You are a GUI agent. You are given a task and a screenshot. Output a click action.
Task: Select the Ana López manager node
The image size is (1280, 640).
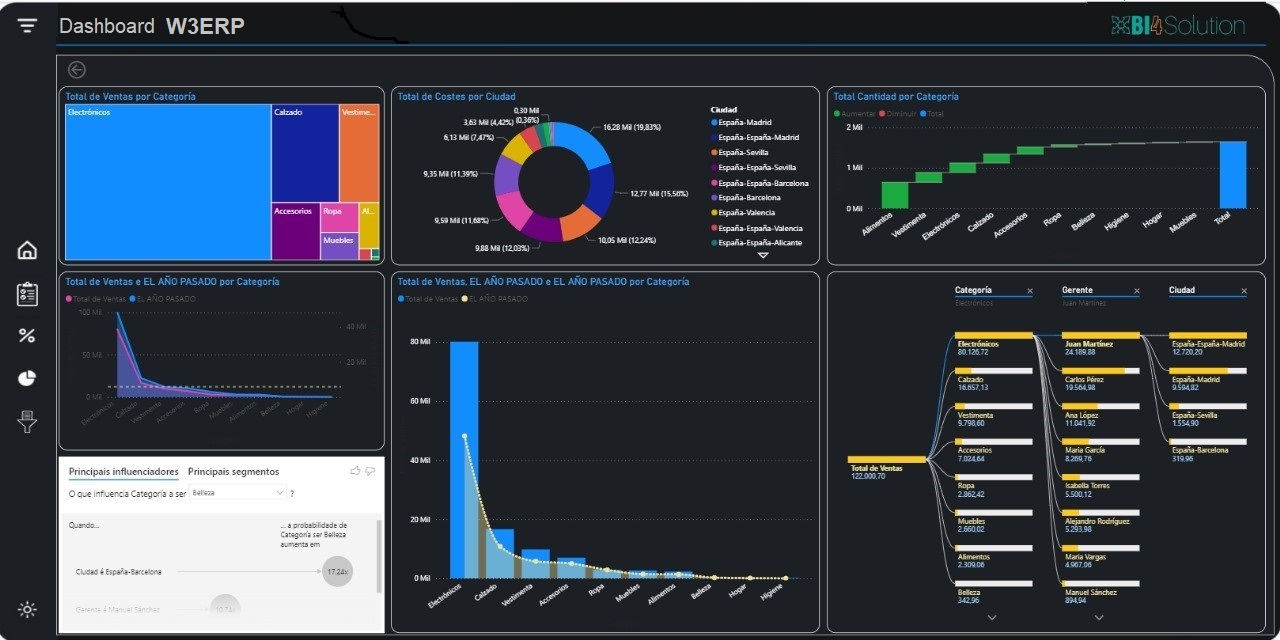point(1100,415)
